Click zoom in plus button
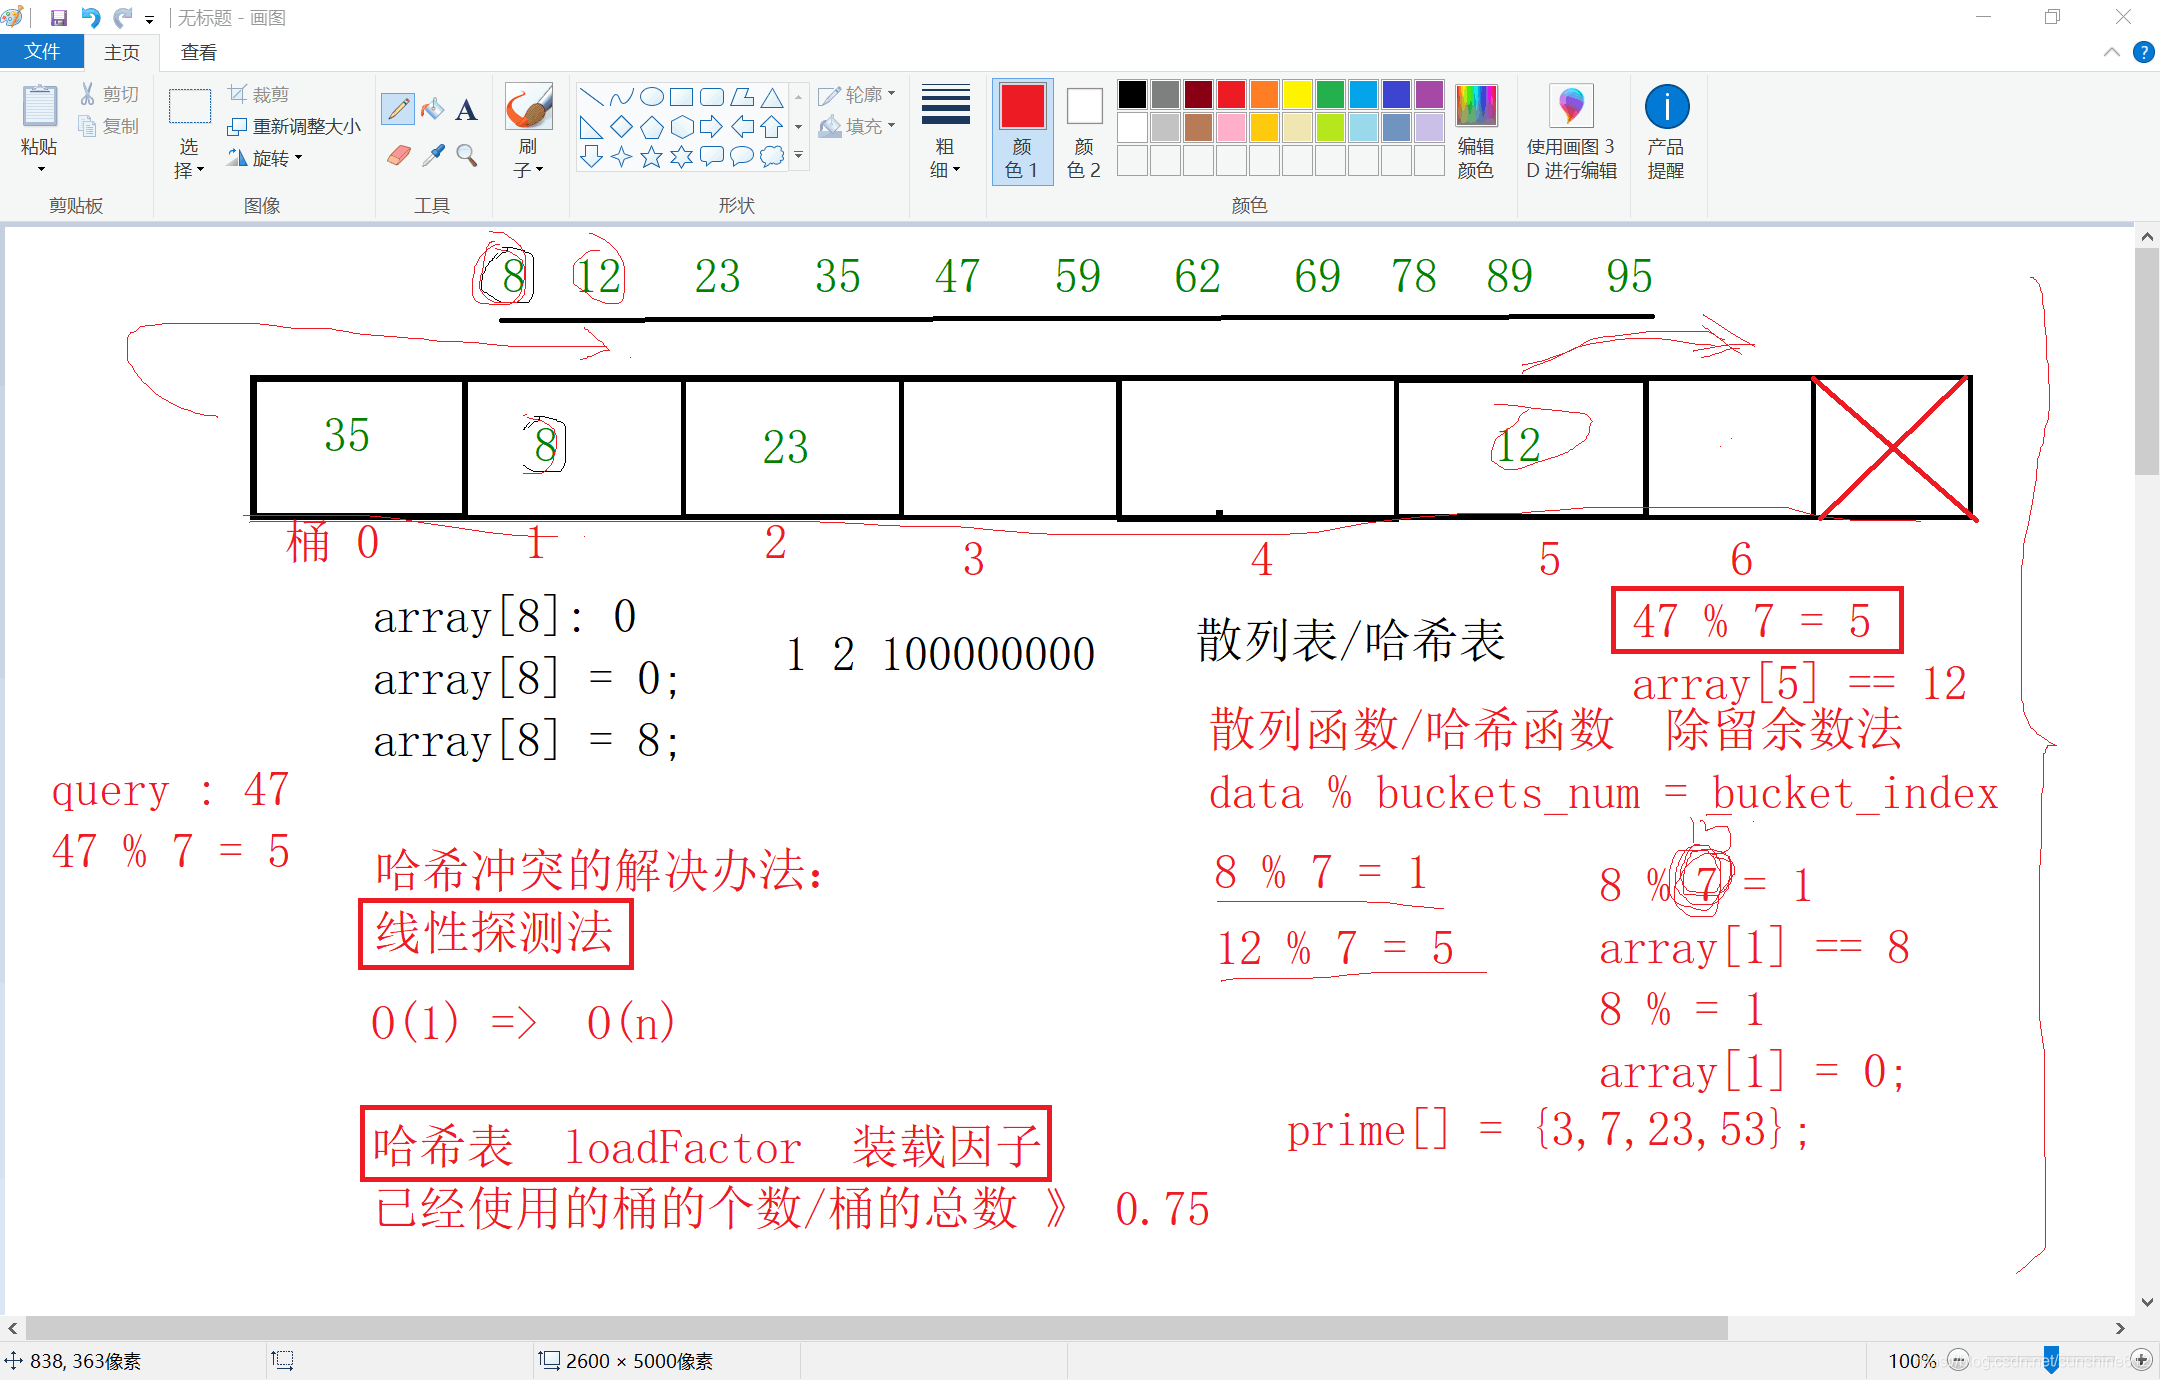The image size is (2160, 1380). [x=2141, y=1360]
